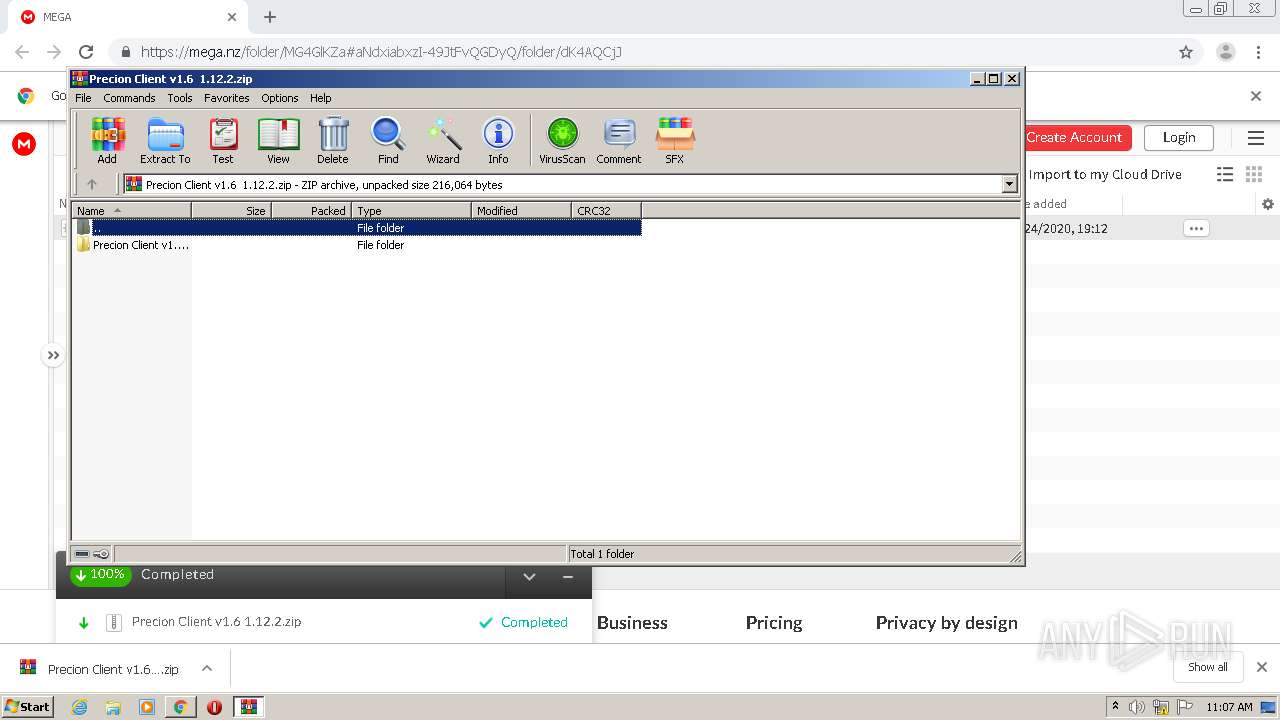
Task: Open the Windows Start menu
Action: [27, 706]
